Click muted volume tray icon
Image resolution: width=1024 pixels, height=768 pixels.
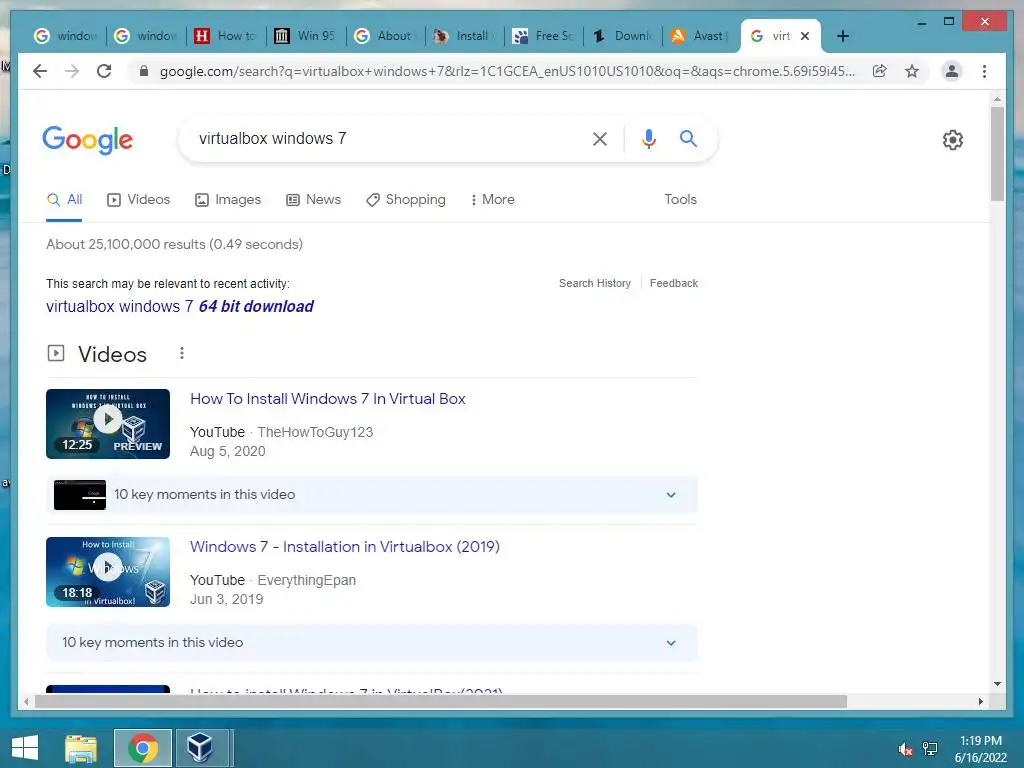pyautogui.click(x=905, y=749)
